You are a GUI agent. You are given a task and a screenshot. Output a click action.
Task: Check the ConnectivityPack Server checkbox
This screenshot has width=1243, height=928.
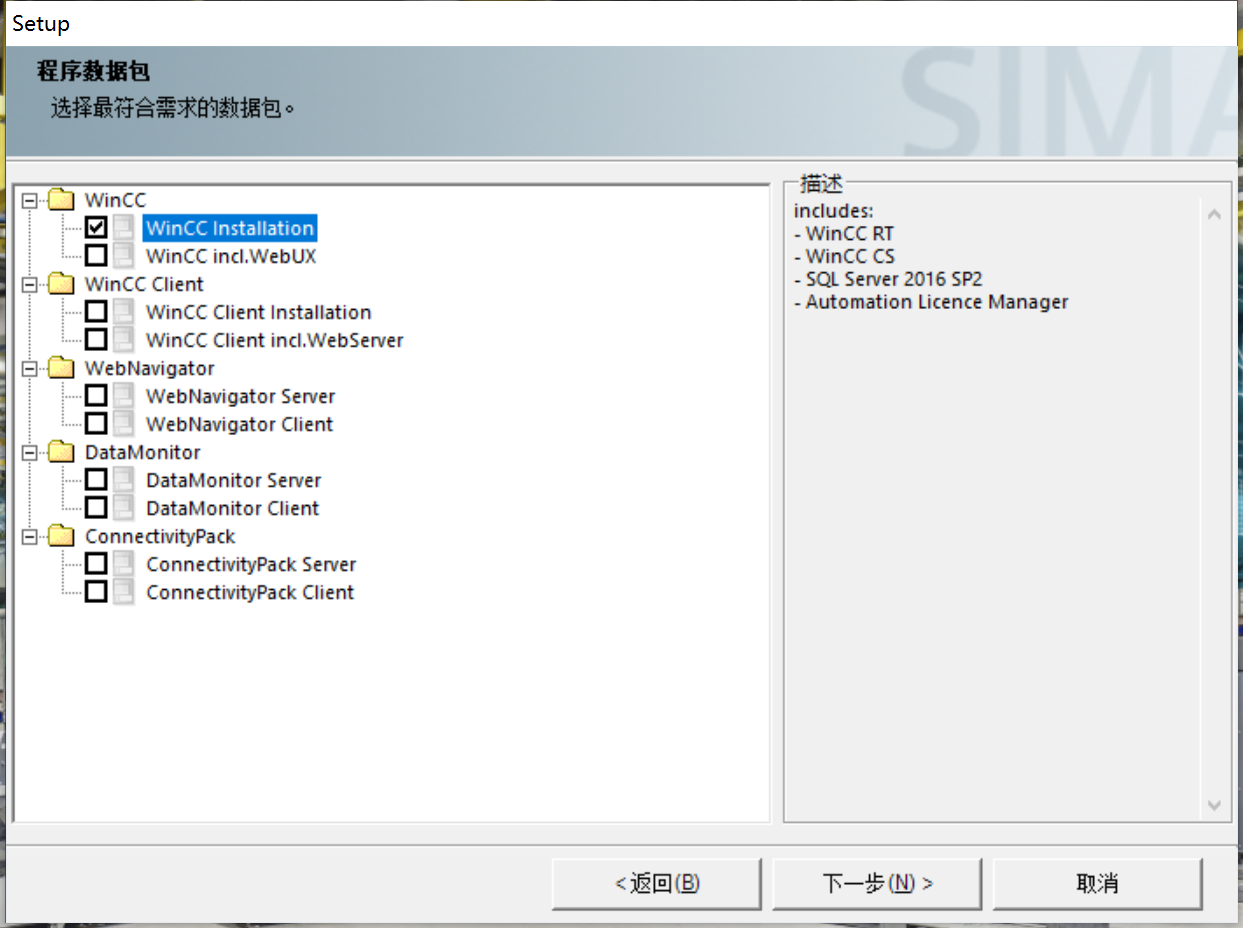tap(96, 564)
